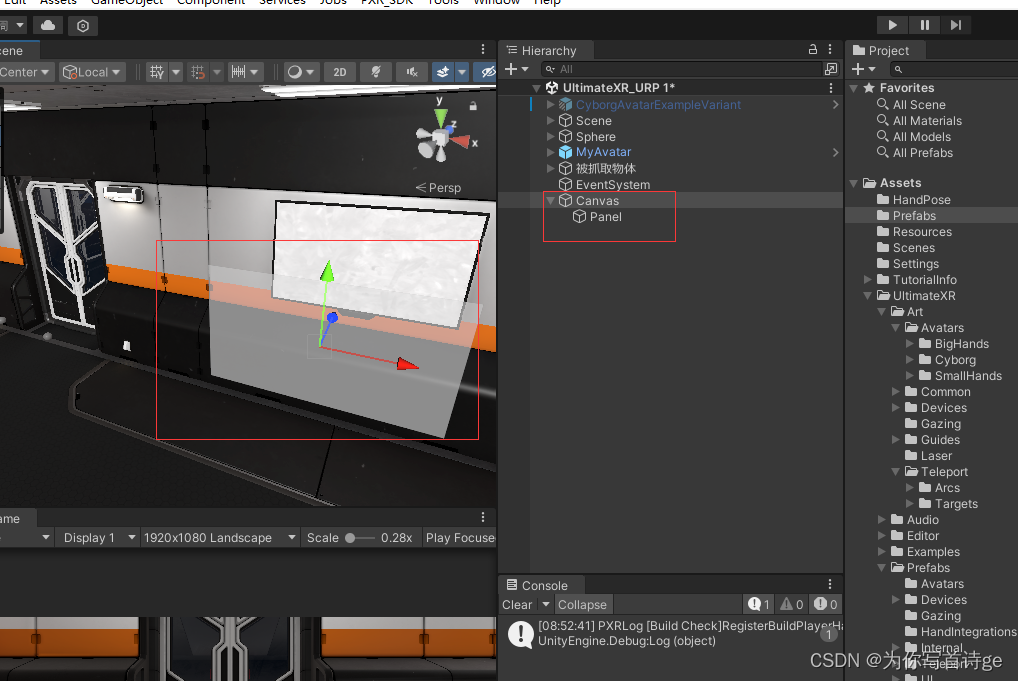
Task: Open Center pivot mode dropdown
Action: tap(25, 72)
